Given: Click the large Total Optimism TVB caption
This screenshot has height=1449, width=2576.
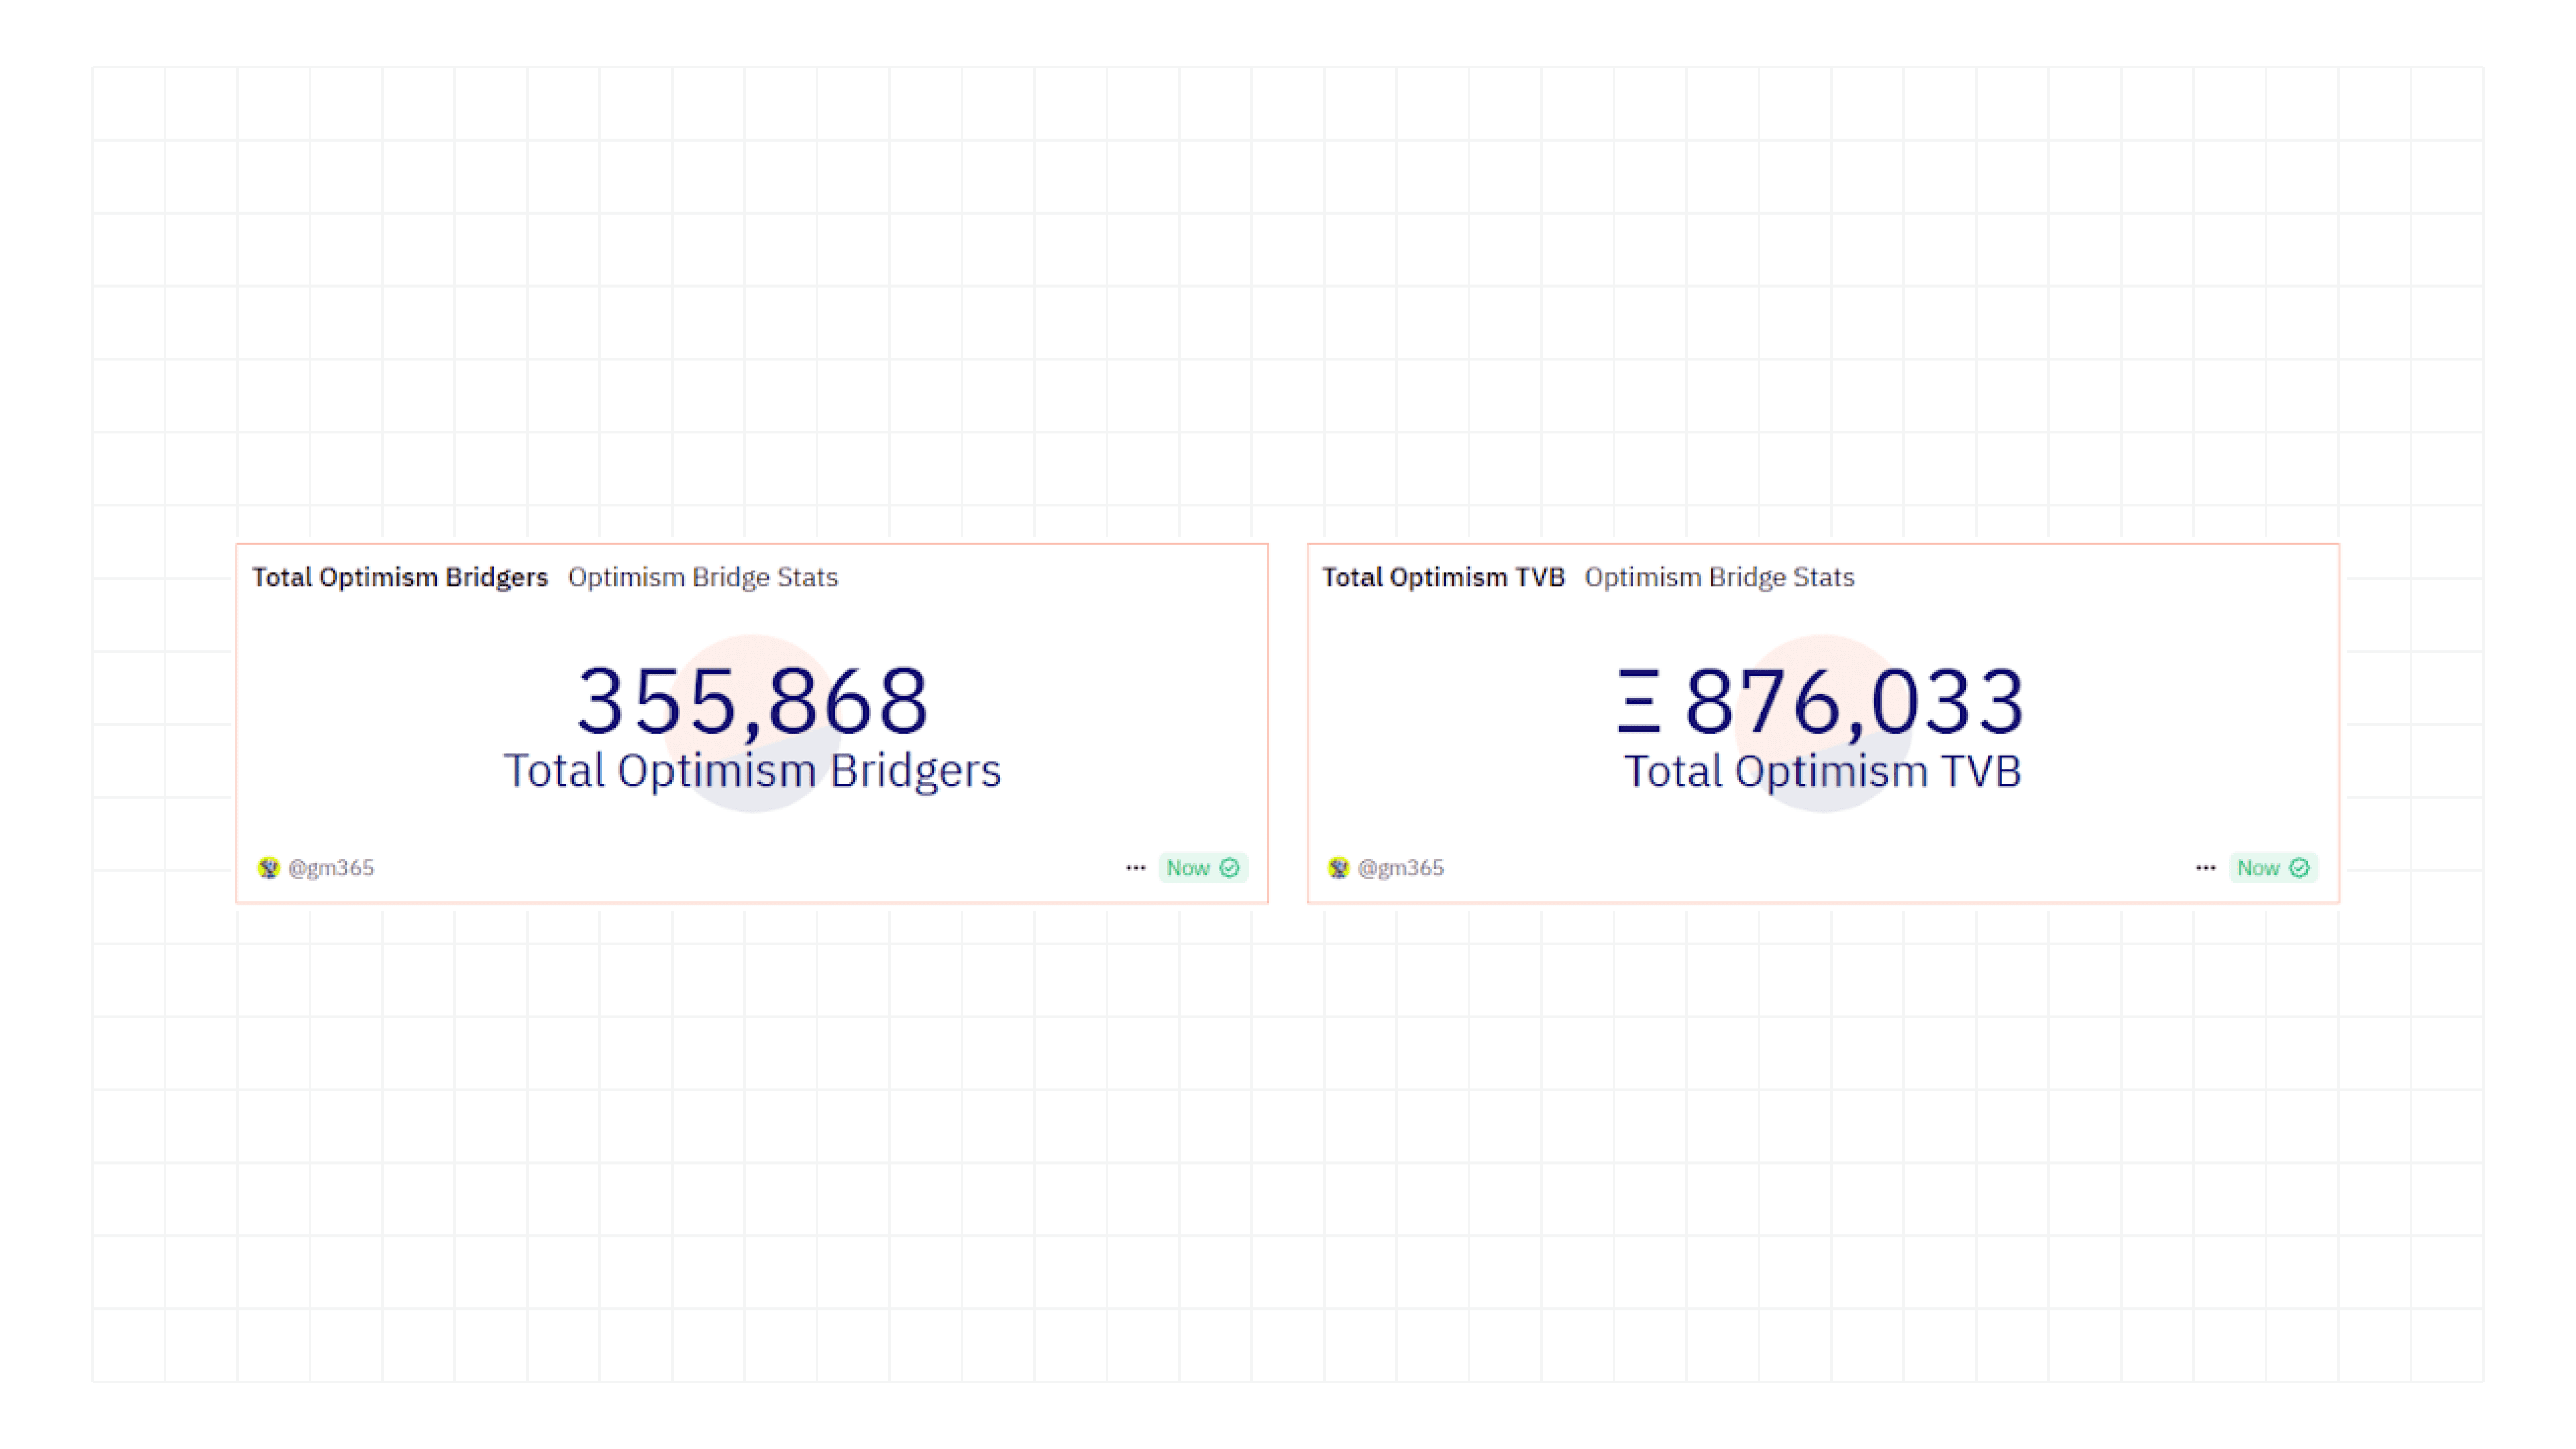Looking at the screenshot, I should [1822, 770].
